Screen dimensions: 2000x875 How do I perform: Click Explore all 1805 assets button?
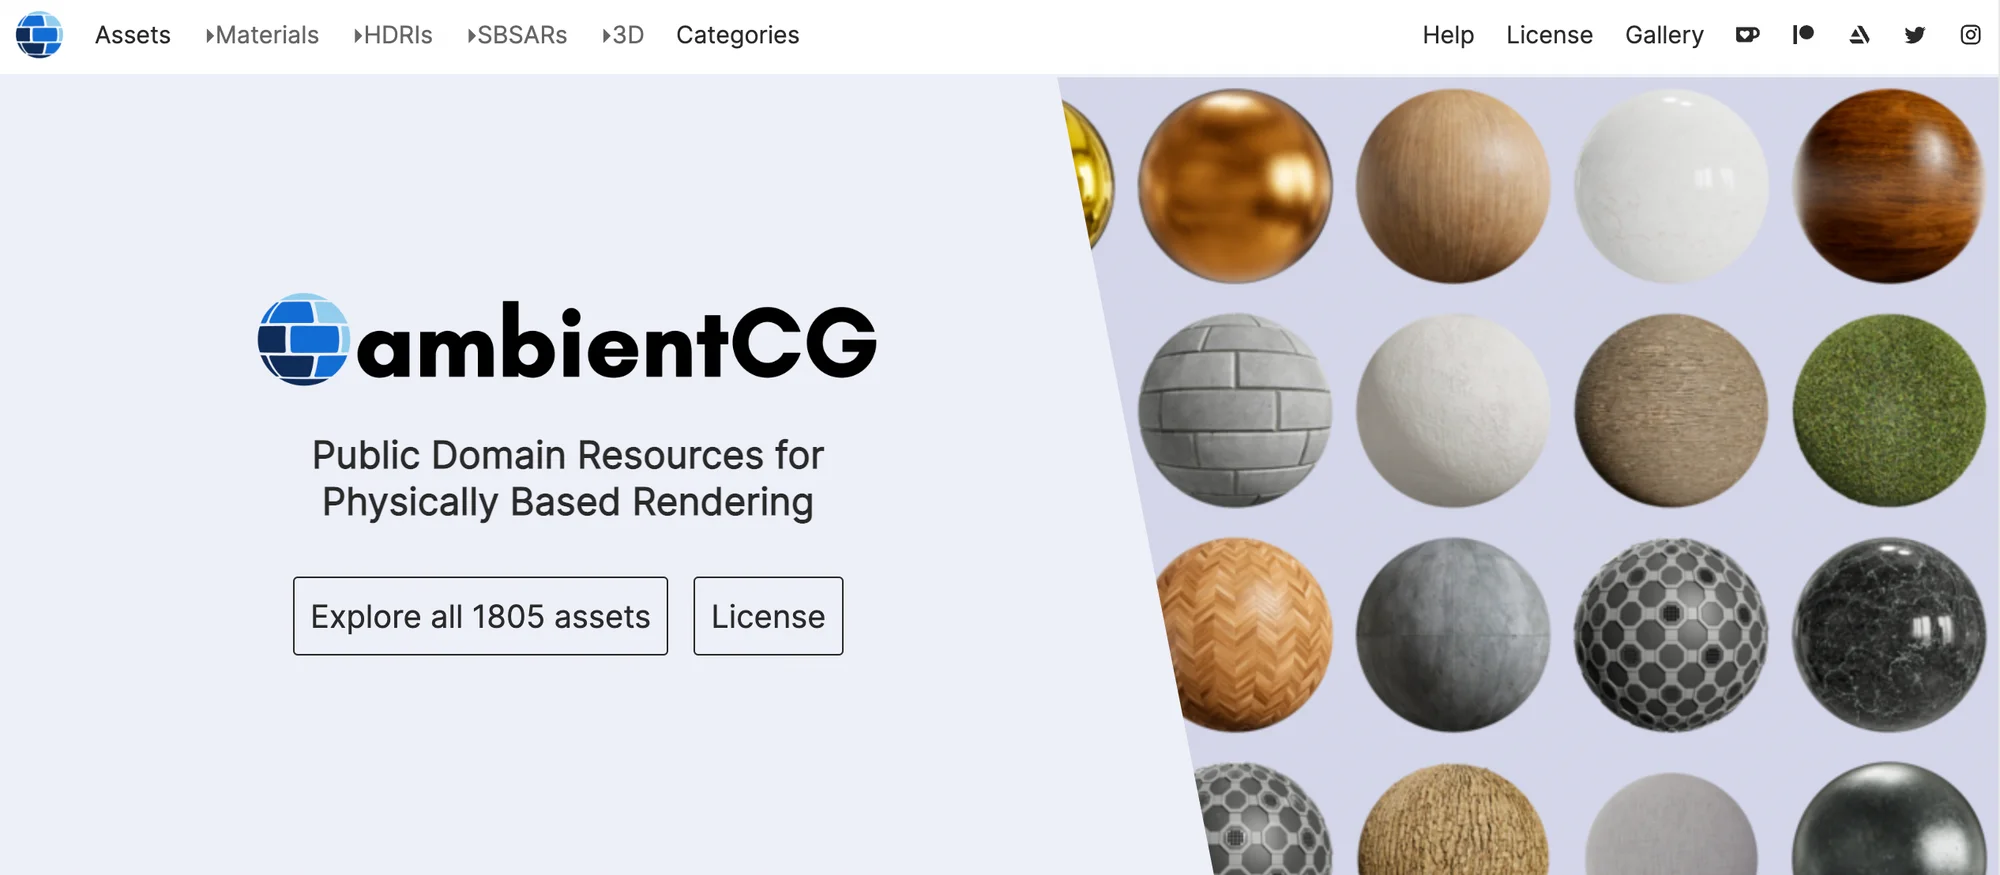pos(480,616)
